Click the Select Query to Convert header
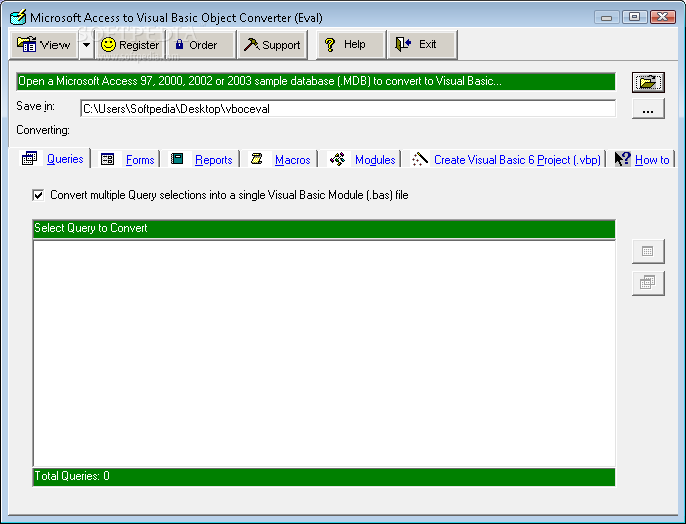The height and width of the screenshot is (524, 686). click(x=324, y=228)
